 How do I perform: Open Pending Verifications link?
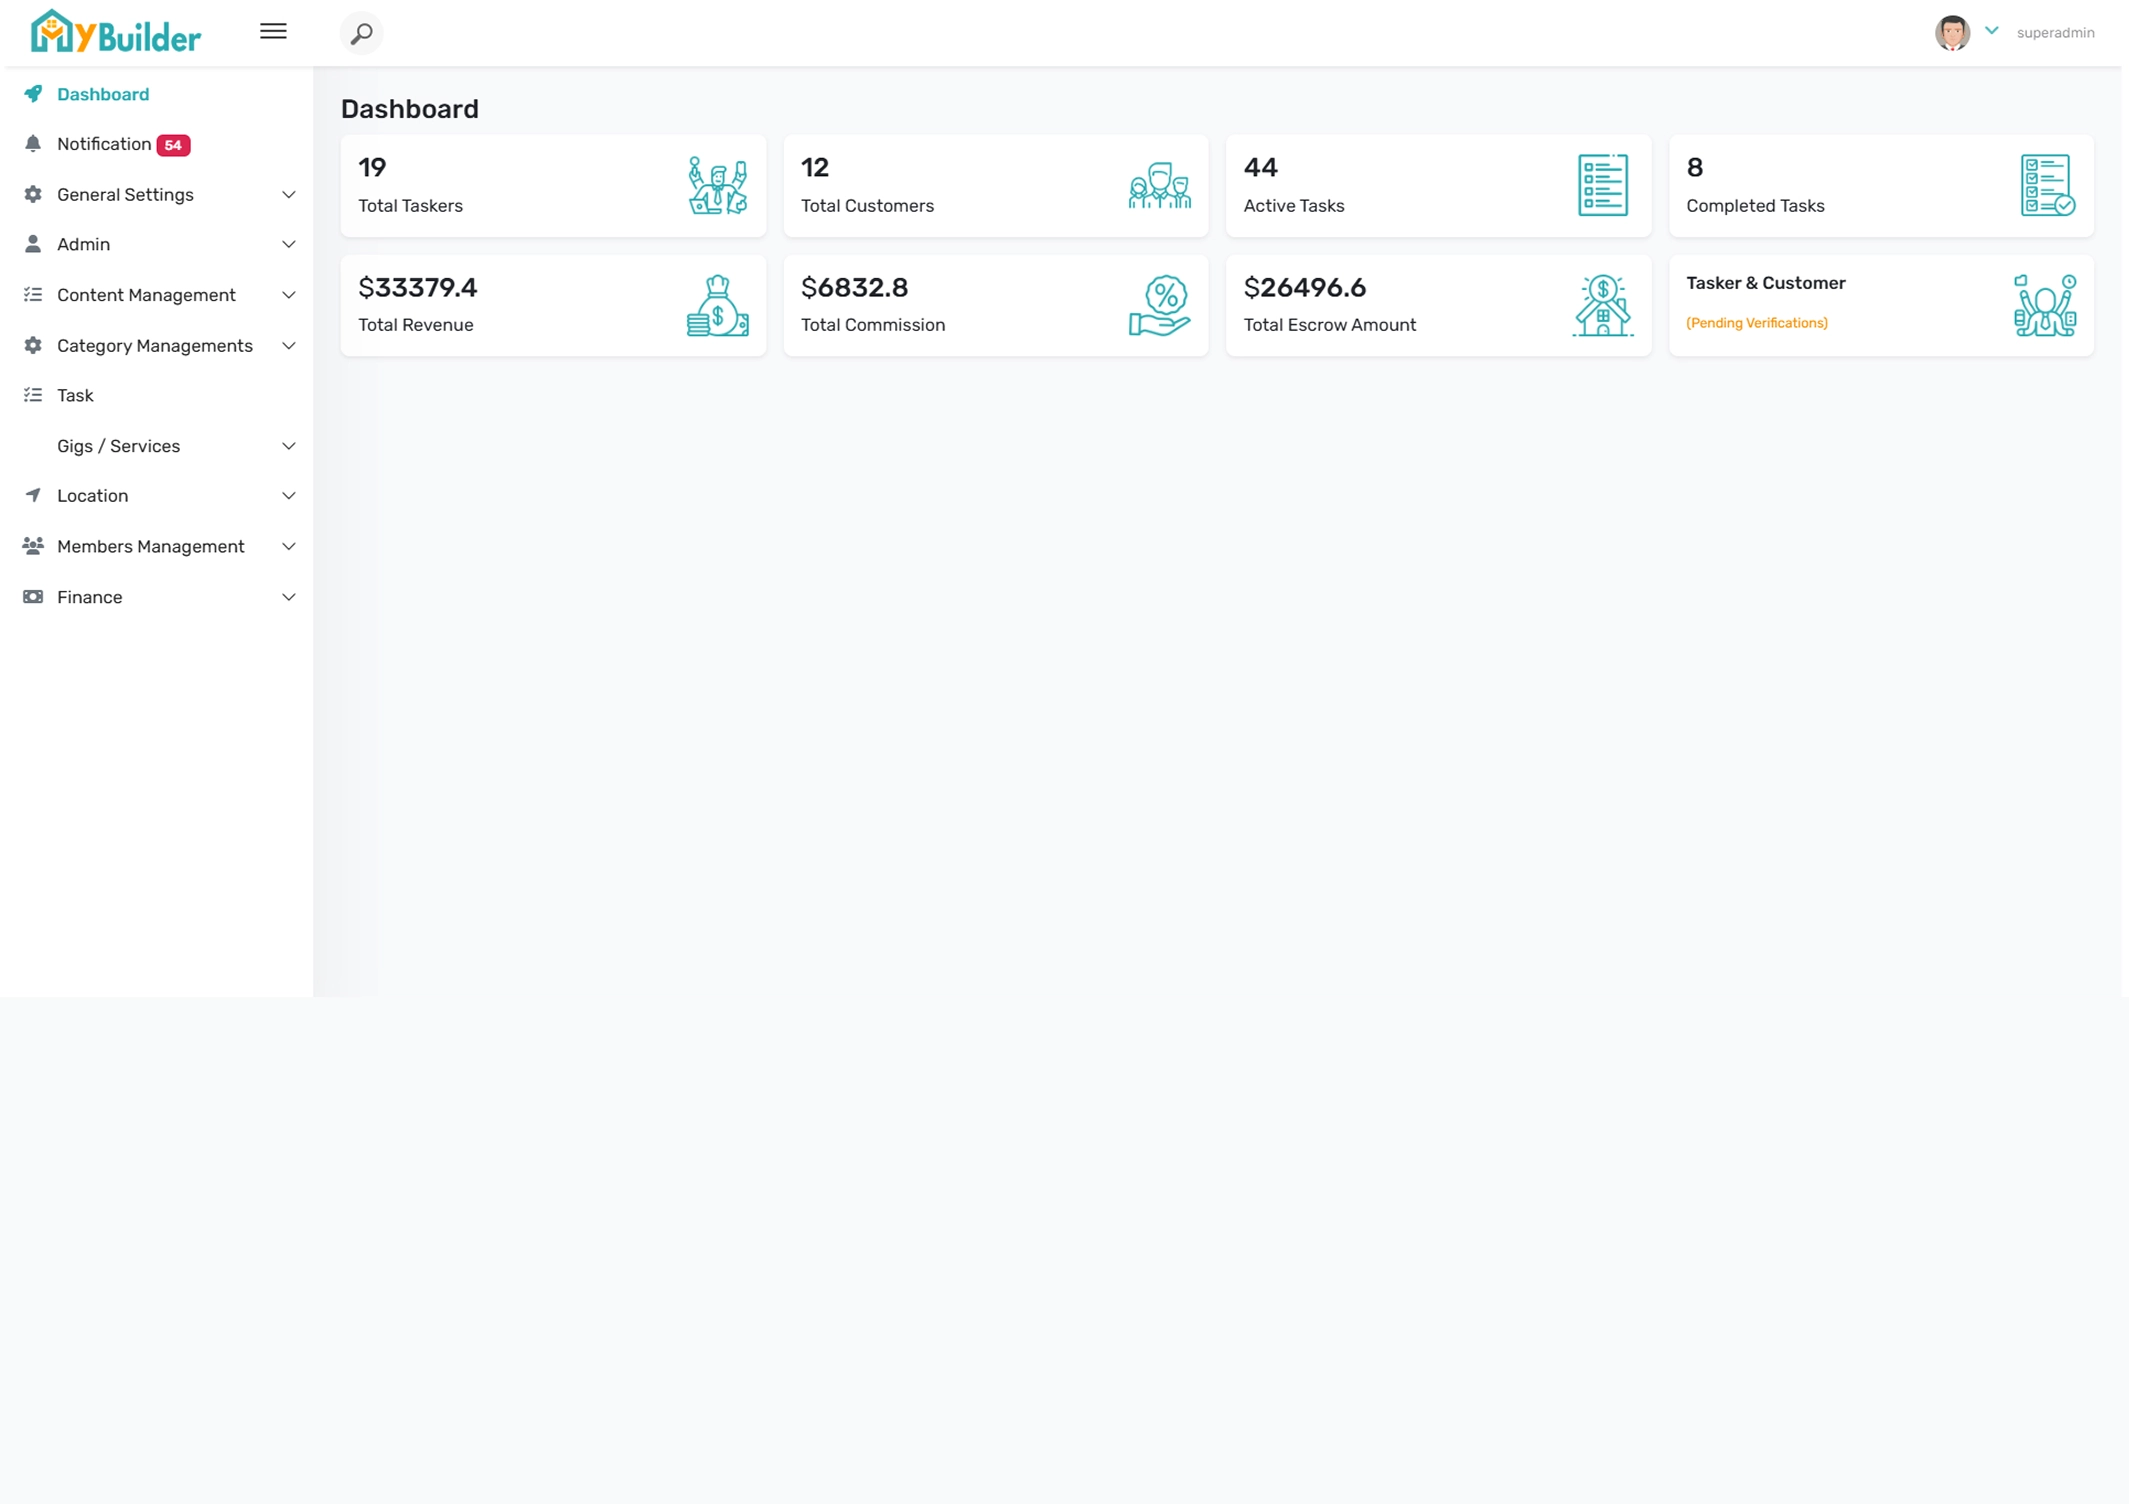pos(1756,323)
